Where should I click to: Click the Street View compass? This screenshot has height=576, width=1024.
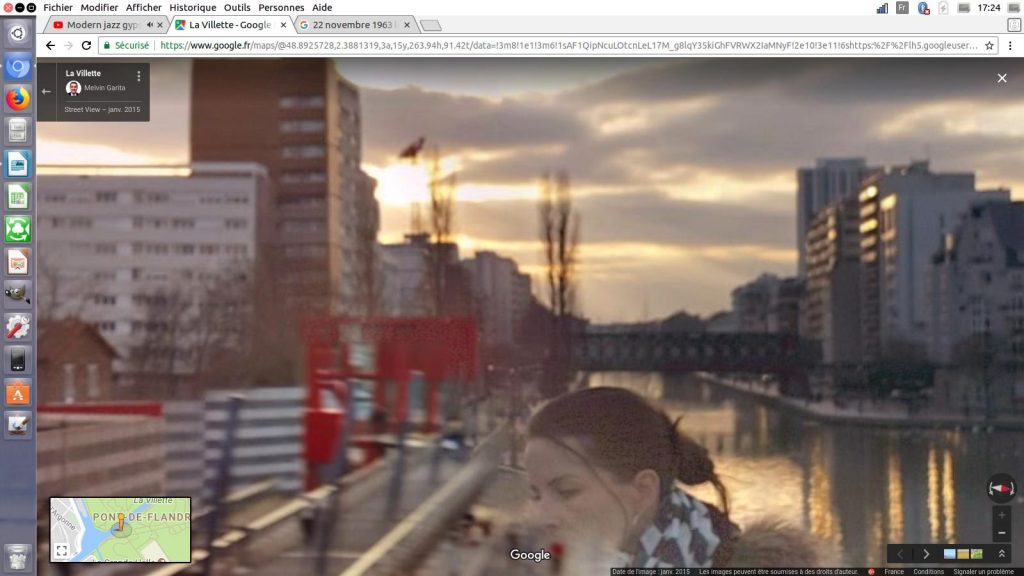[x=1001, y=488]
